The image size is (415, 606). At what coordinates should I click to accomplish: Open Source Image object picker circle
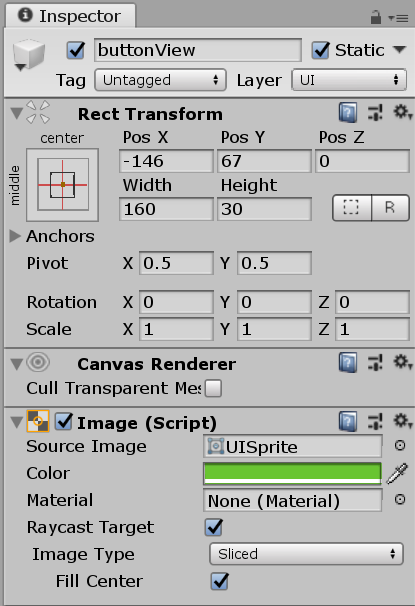(400, 446)
